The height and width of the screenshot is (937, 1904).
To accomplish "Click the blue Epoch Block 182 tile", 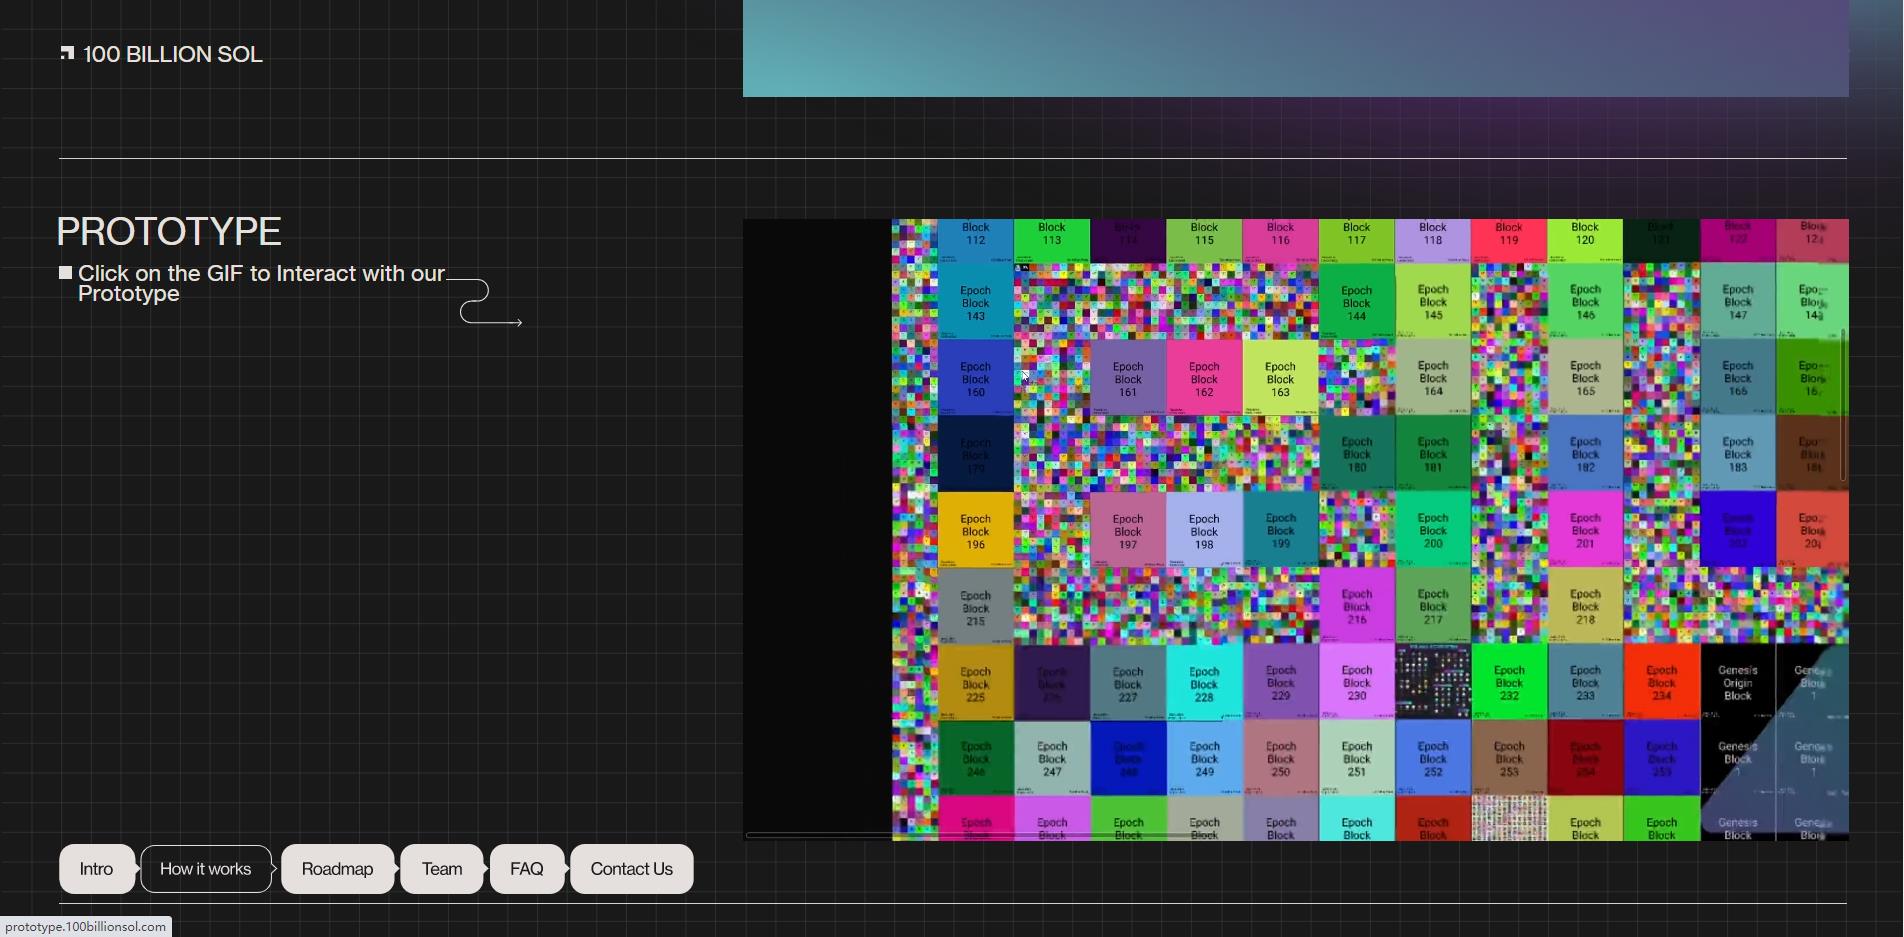I will [1585, 454].
